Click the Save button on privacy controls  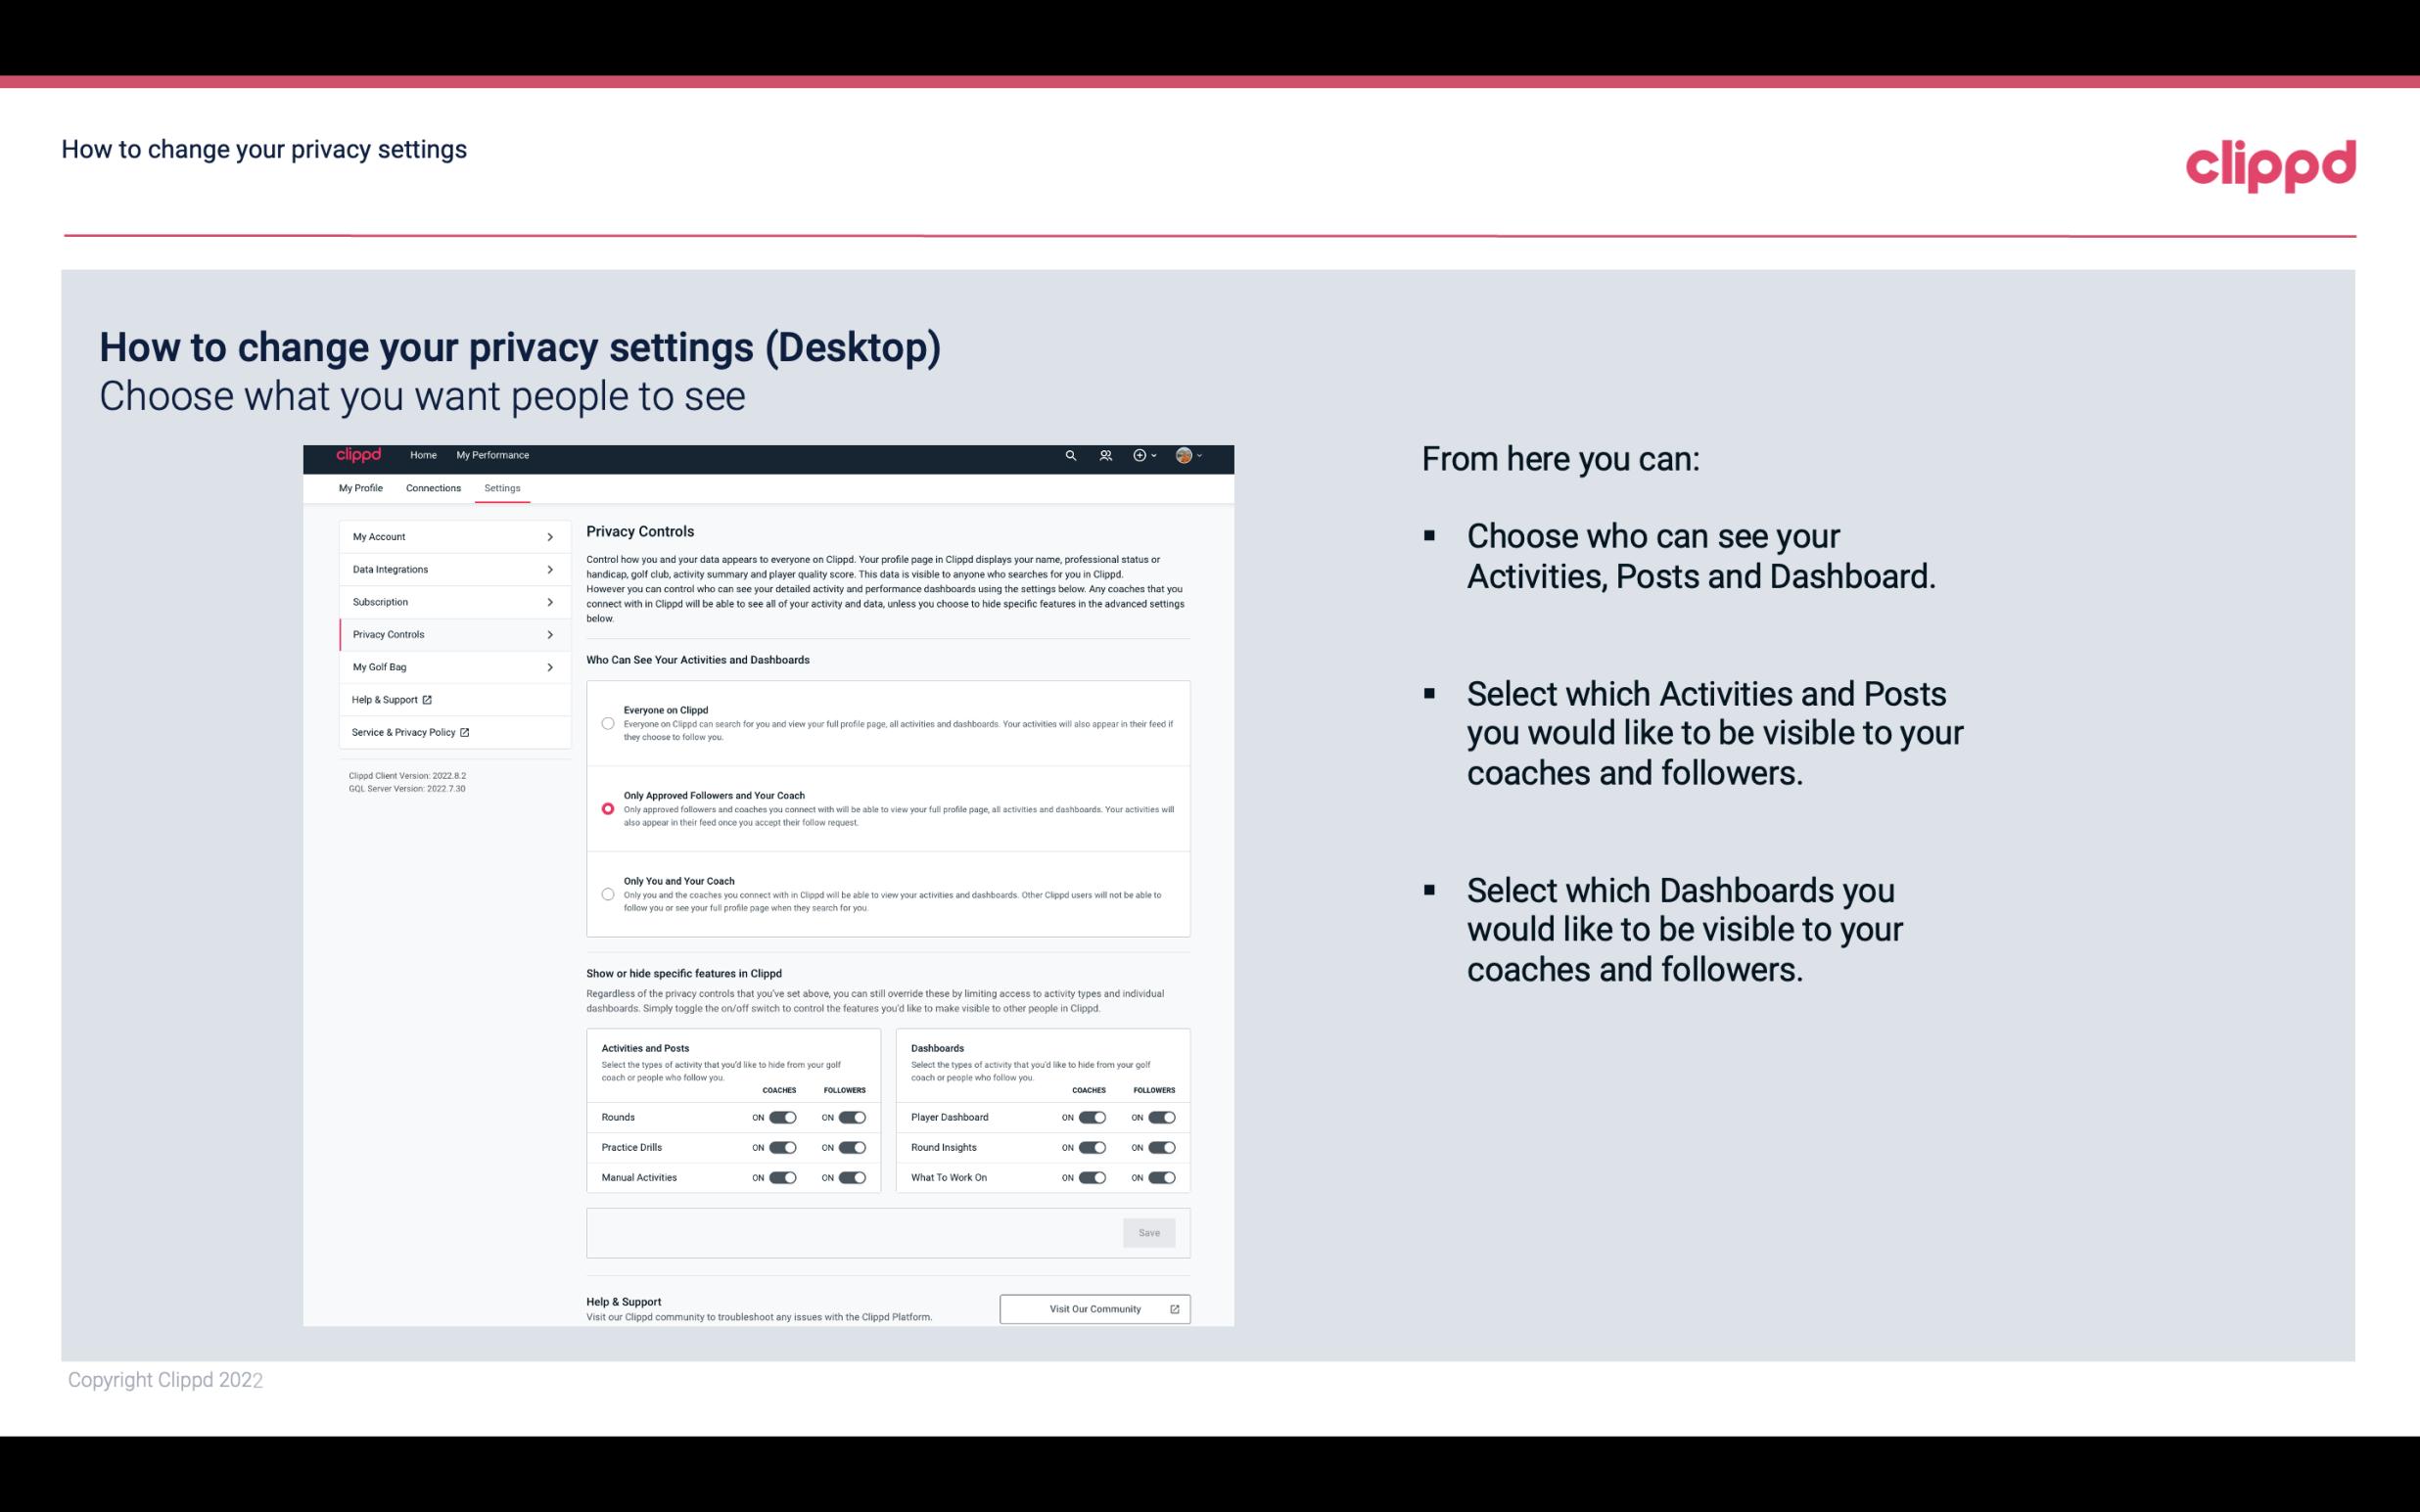(1148, 1233)
